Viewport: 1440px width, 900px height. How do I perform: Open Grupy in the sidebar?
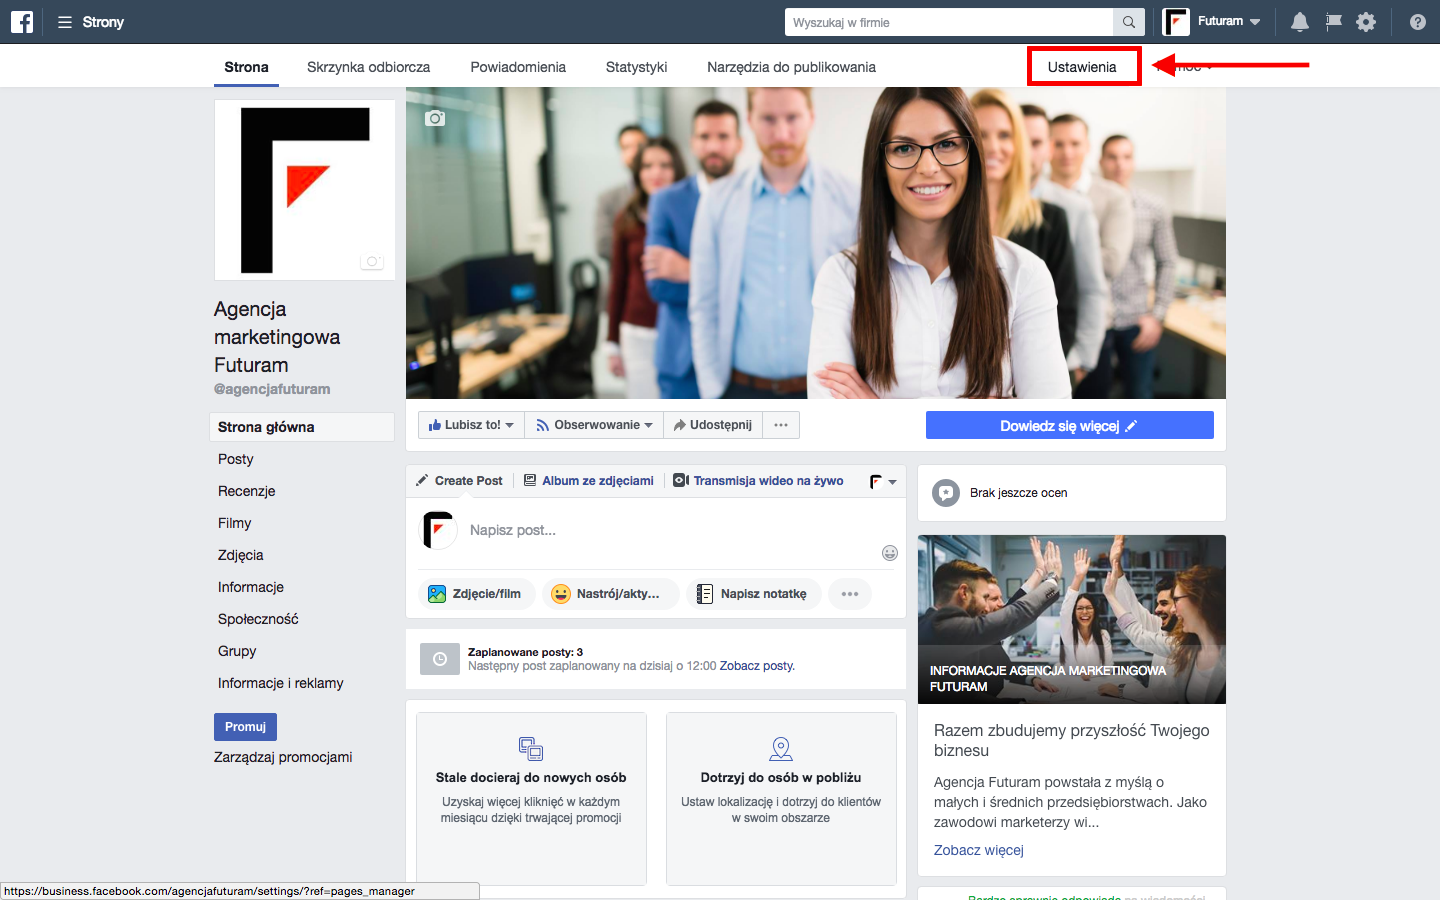tap(237, 651)
